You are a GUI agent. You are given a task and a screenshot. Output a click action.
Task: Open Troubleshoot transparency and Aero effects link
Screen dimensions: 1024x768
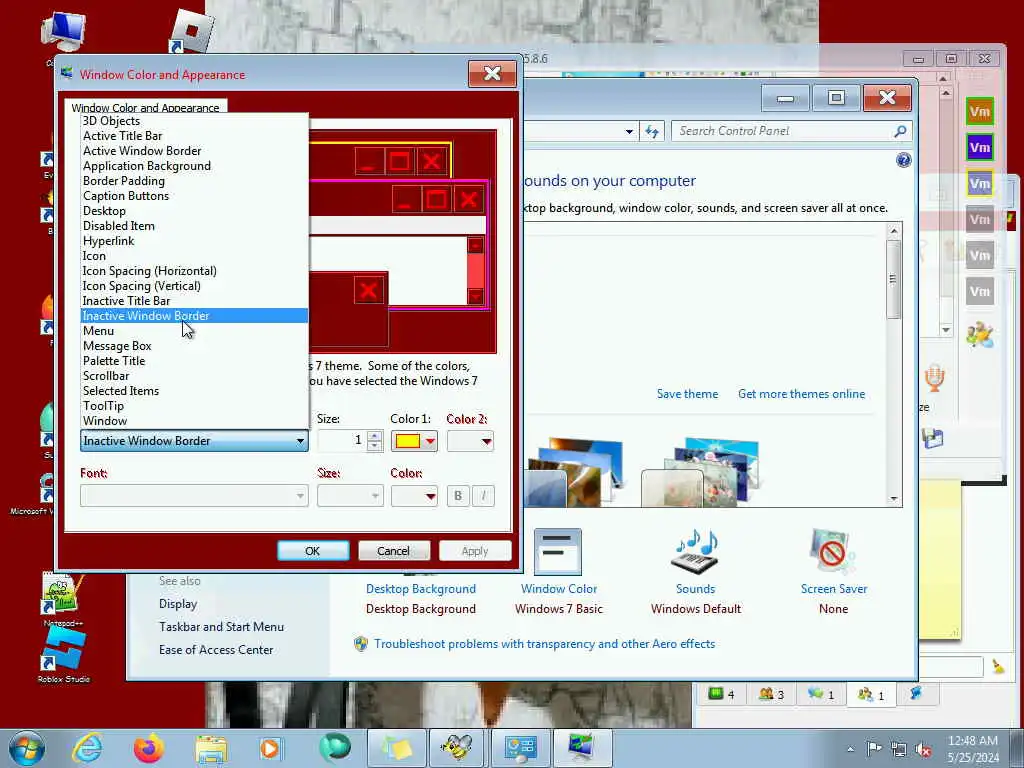pyautogui.click(x=544, y=644)
